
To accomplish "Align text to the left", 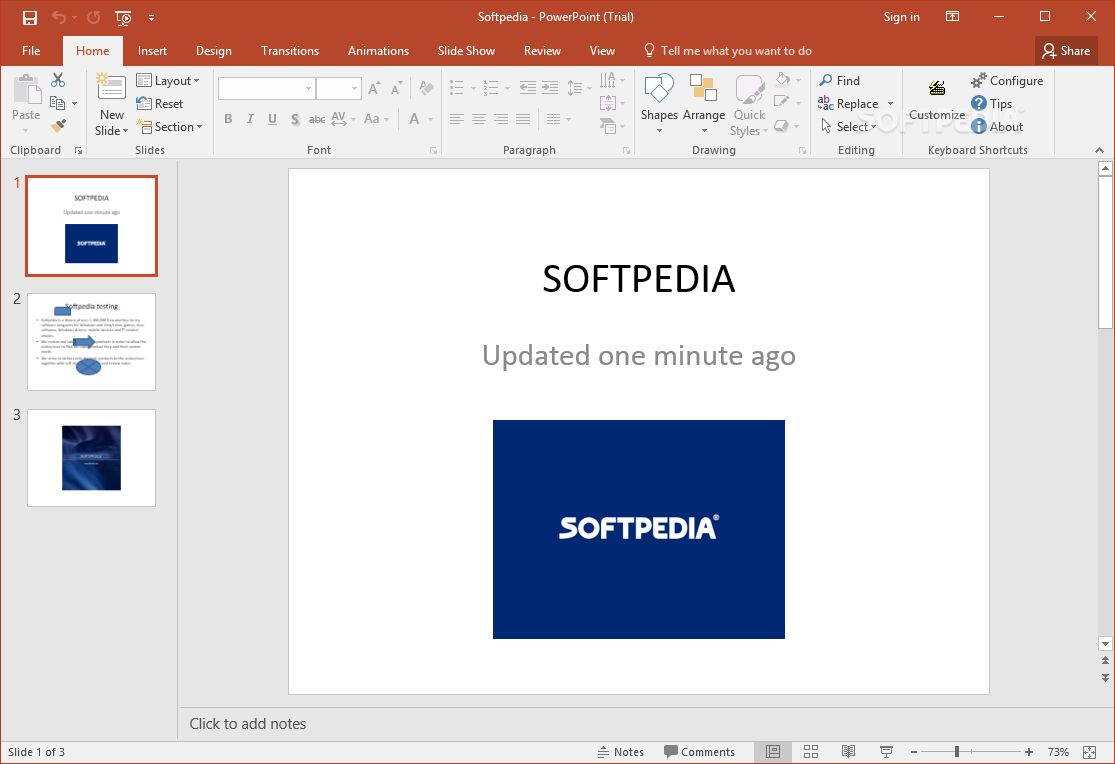I will (x=457, y=119).
